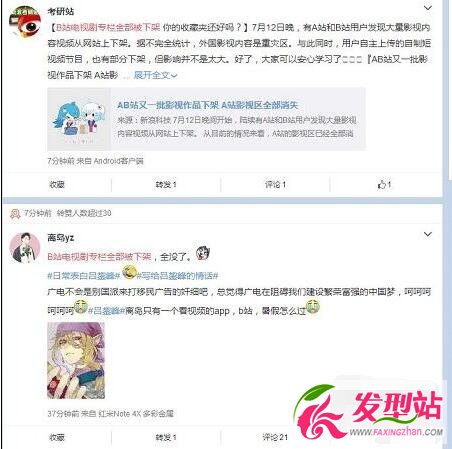View the anime image attached to the second post
This screenshot has height=449, width=452.
[76, 360]
